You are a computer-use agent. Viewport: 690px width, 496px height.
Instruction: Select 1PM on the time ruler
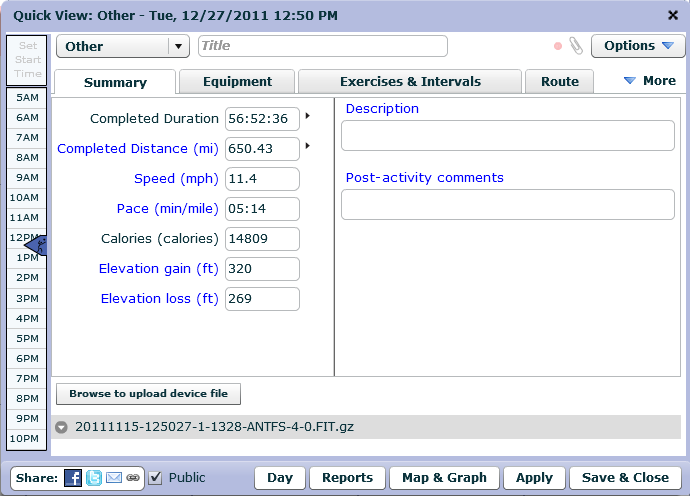pyautogui.click(x=27, y=258)
